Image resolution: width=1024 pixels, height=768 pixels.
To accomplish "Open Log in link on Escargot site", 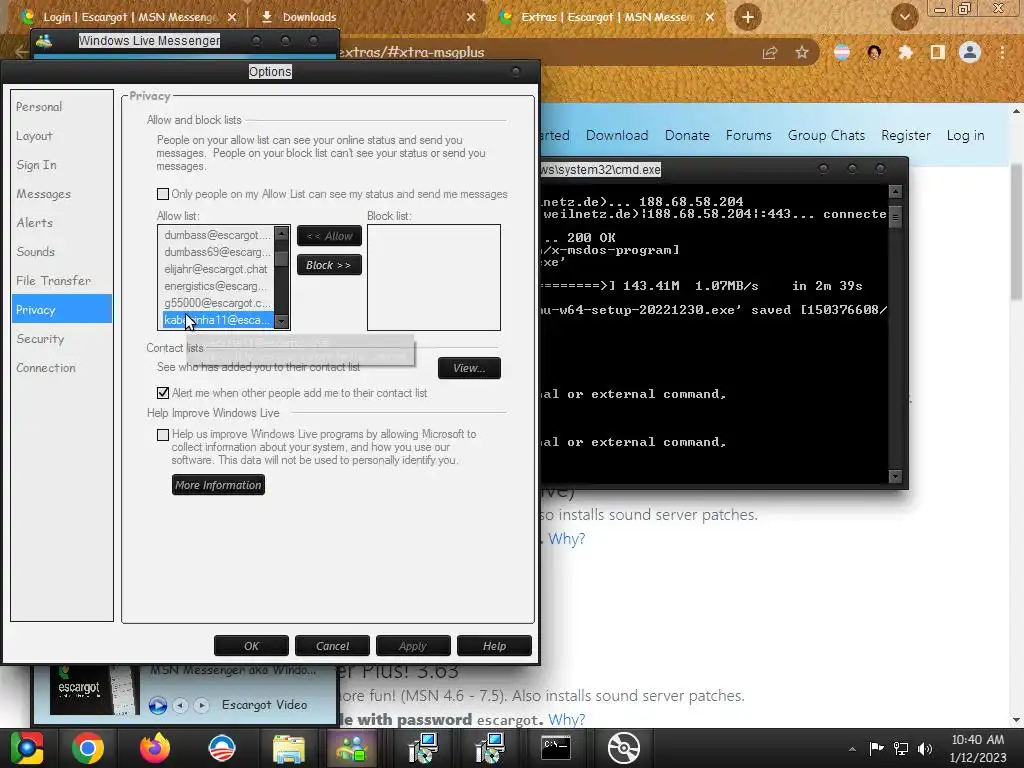I will click(965, 135).
